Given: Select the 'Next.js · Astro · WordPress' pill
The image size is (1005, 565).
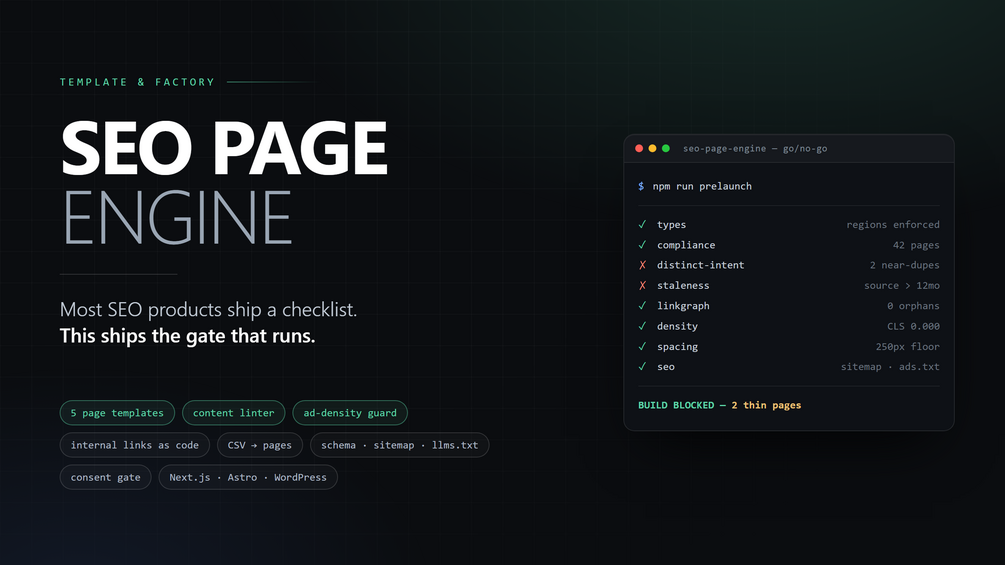Looking at the screenshot, I should point(248,477).
